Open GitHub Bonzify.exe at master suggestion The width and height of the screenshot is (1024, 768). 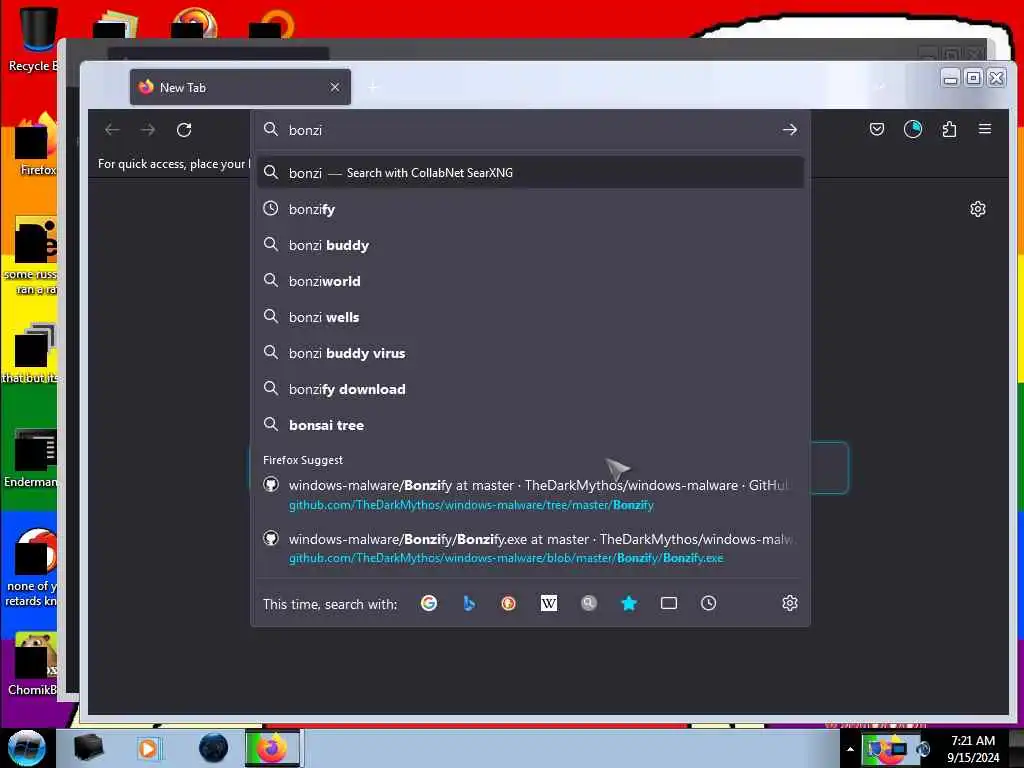click(530, 548)
